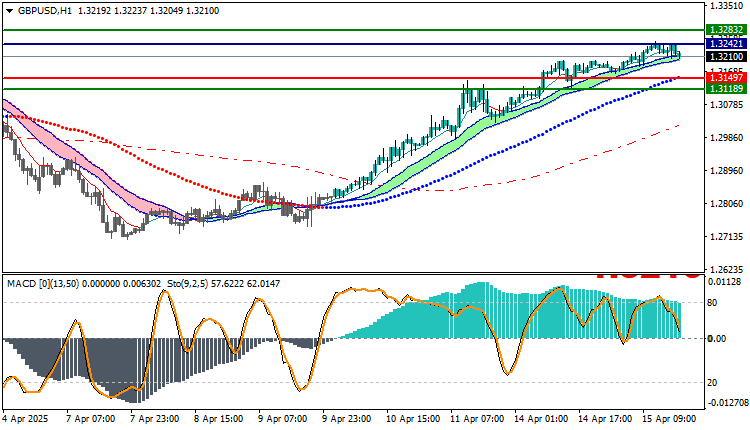Screen dimensions: 750x430
Task: Click the 9 Apr 23:00 time label
Action: click(347, 419)
